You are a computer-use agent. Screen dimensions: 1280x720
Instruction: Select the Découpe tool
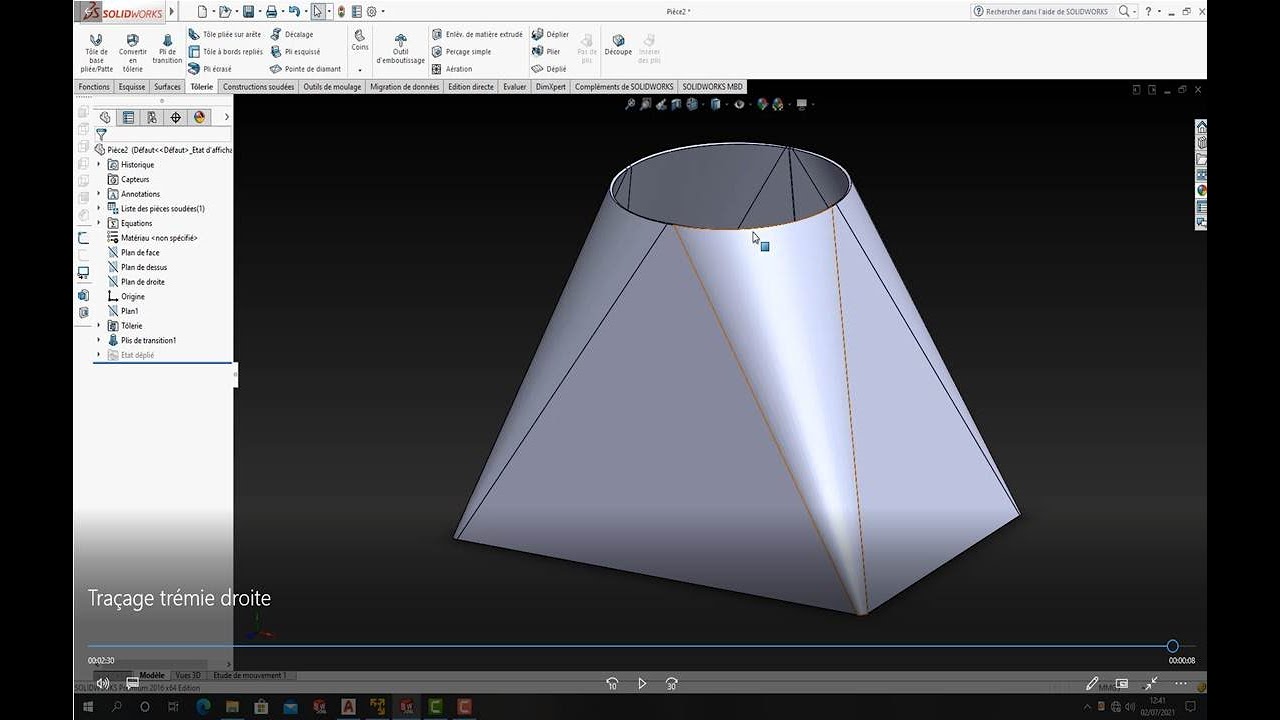point(618,45)
